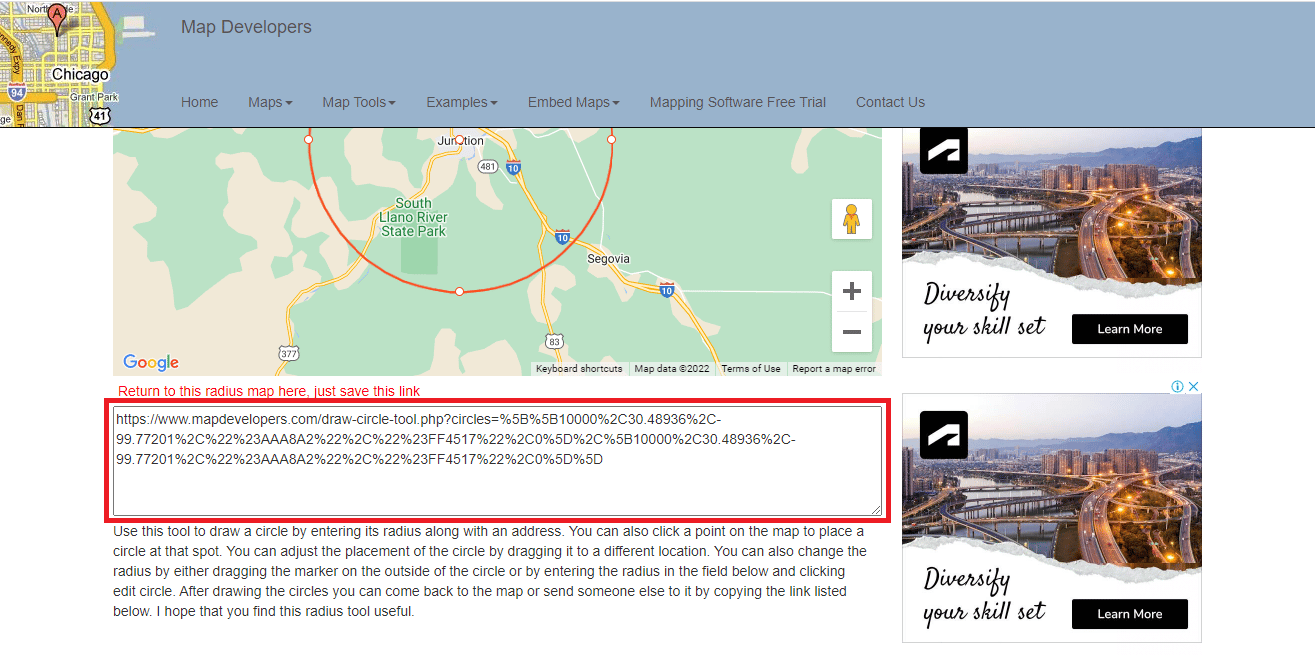Open the map Terms of Use link
Image resolution: width=1315 pixels, height=655 pixels.
(x=751, y=369)
